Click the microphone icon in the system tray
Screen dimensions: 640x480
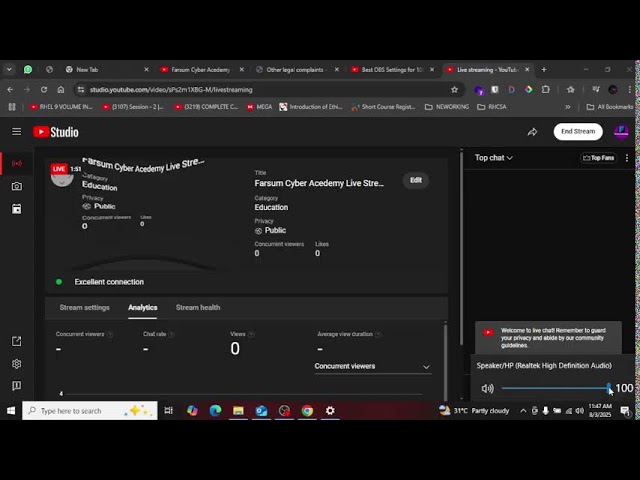coord(545,411)
